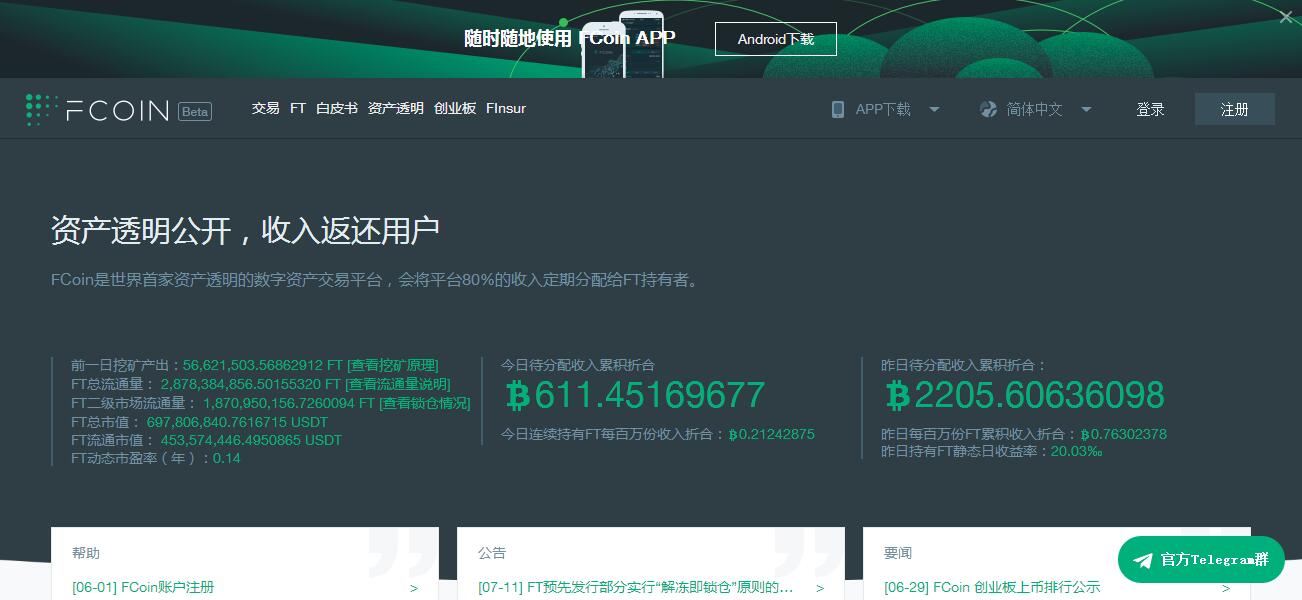Open the 创业板 menu item
The image size is (1302, 600).
tap(455, 108)
